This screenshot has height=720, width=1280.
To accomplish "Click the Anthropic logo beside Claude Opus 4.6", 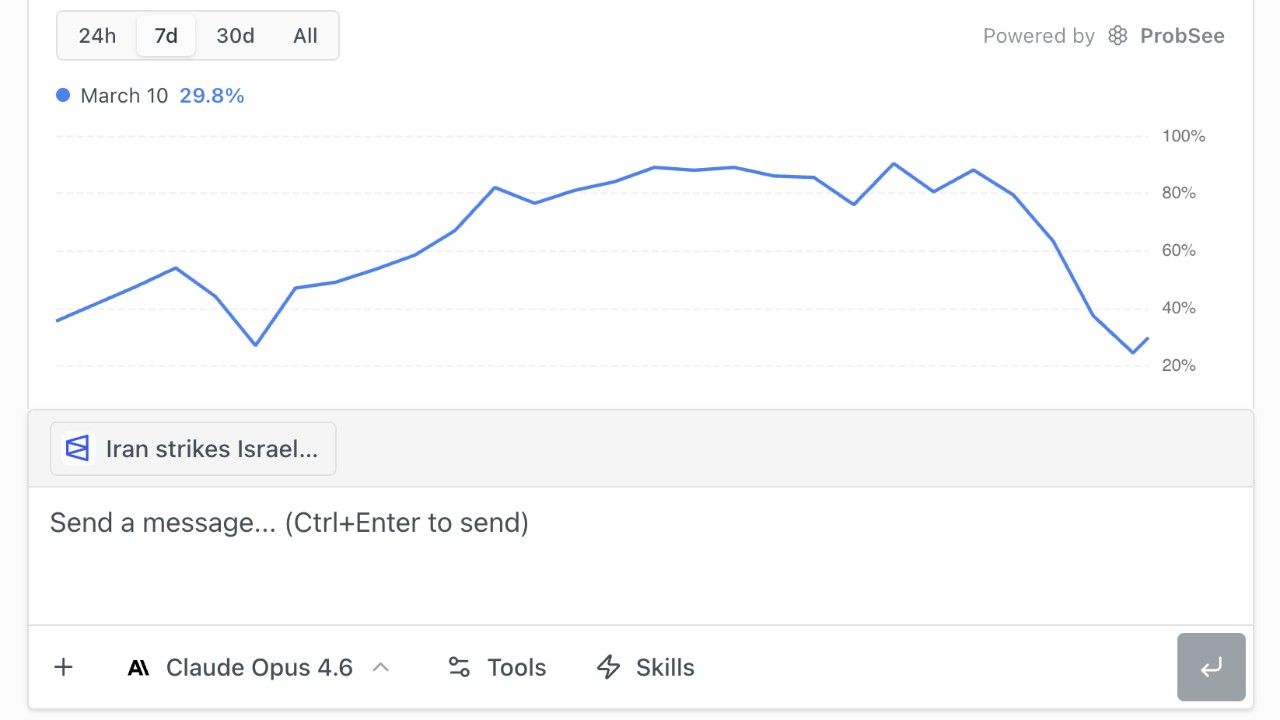I will pyautogui.click(x=139, y=668).
